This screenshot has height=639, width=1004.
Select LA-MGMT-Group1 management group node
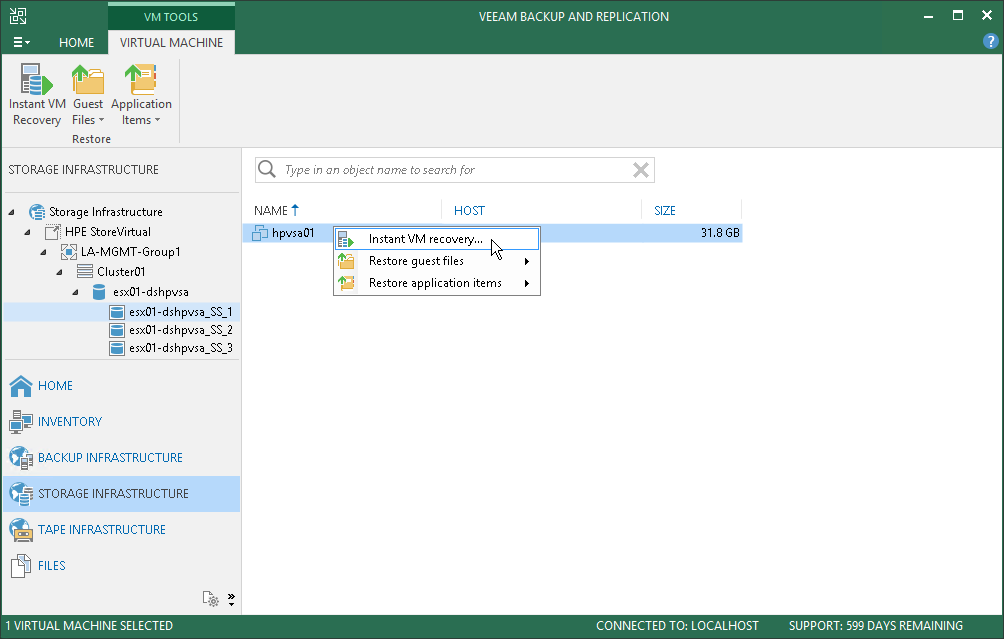pos(131,252)
